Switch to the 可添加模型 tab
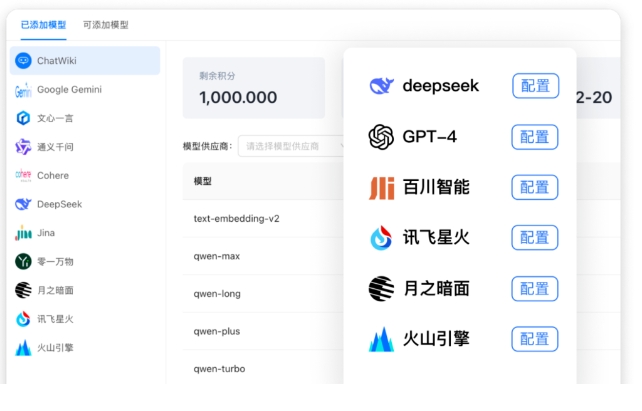The width and height of the screenshot is (642, 411). coord(106,25)
